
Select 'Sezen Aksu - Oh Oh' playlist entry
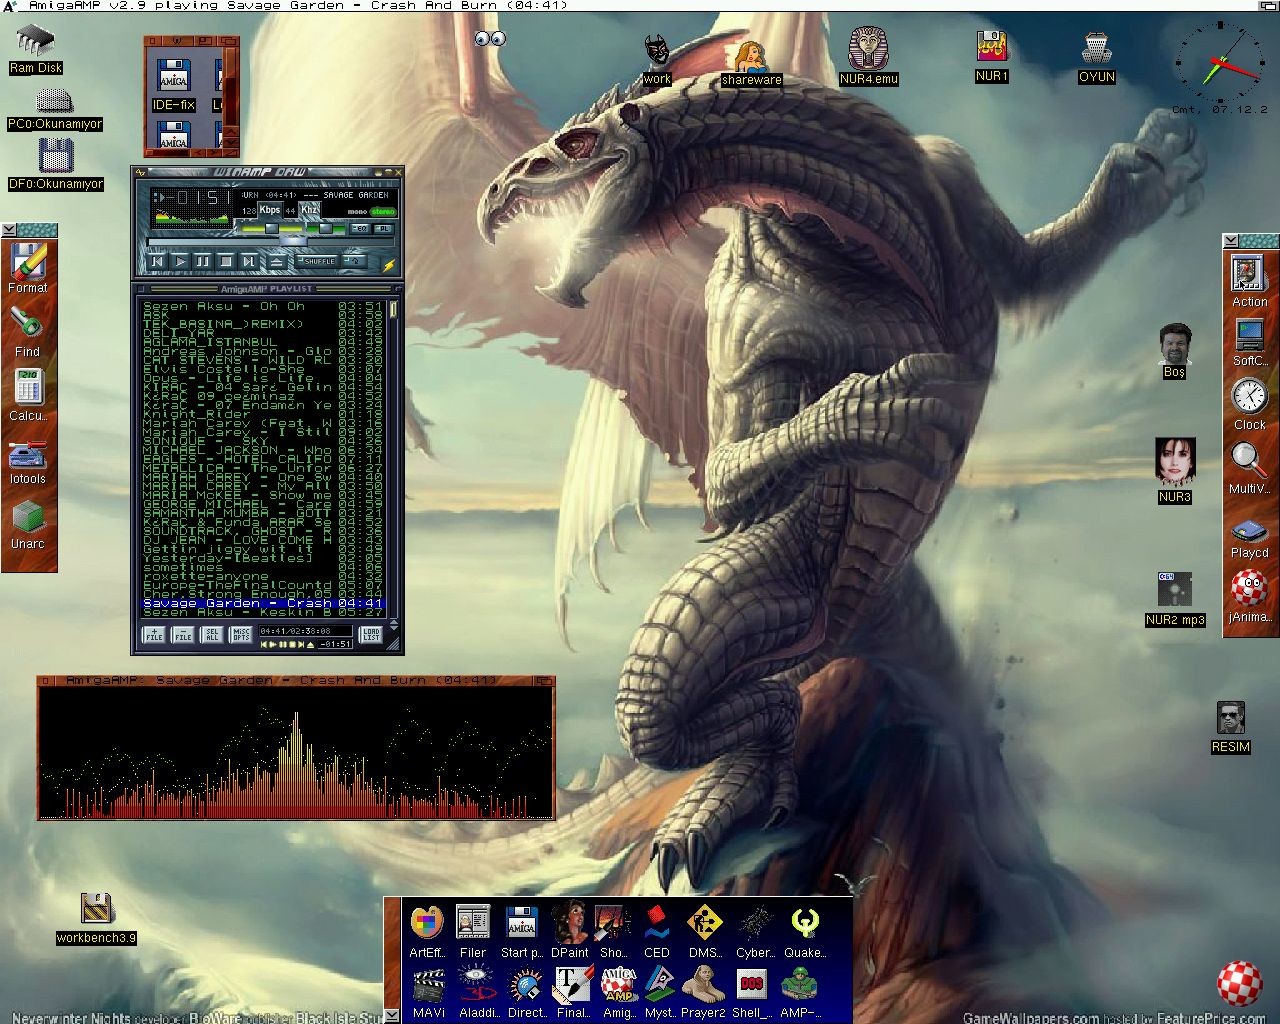click(263, 306)
